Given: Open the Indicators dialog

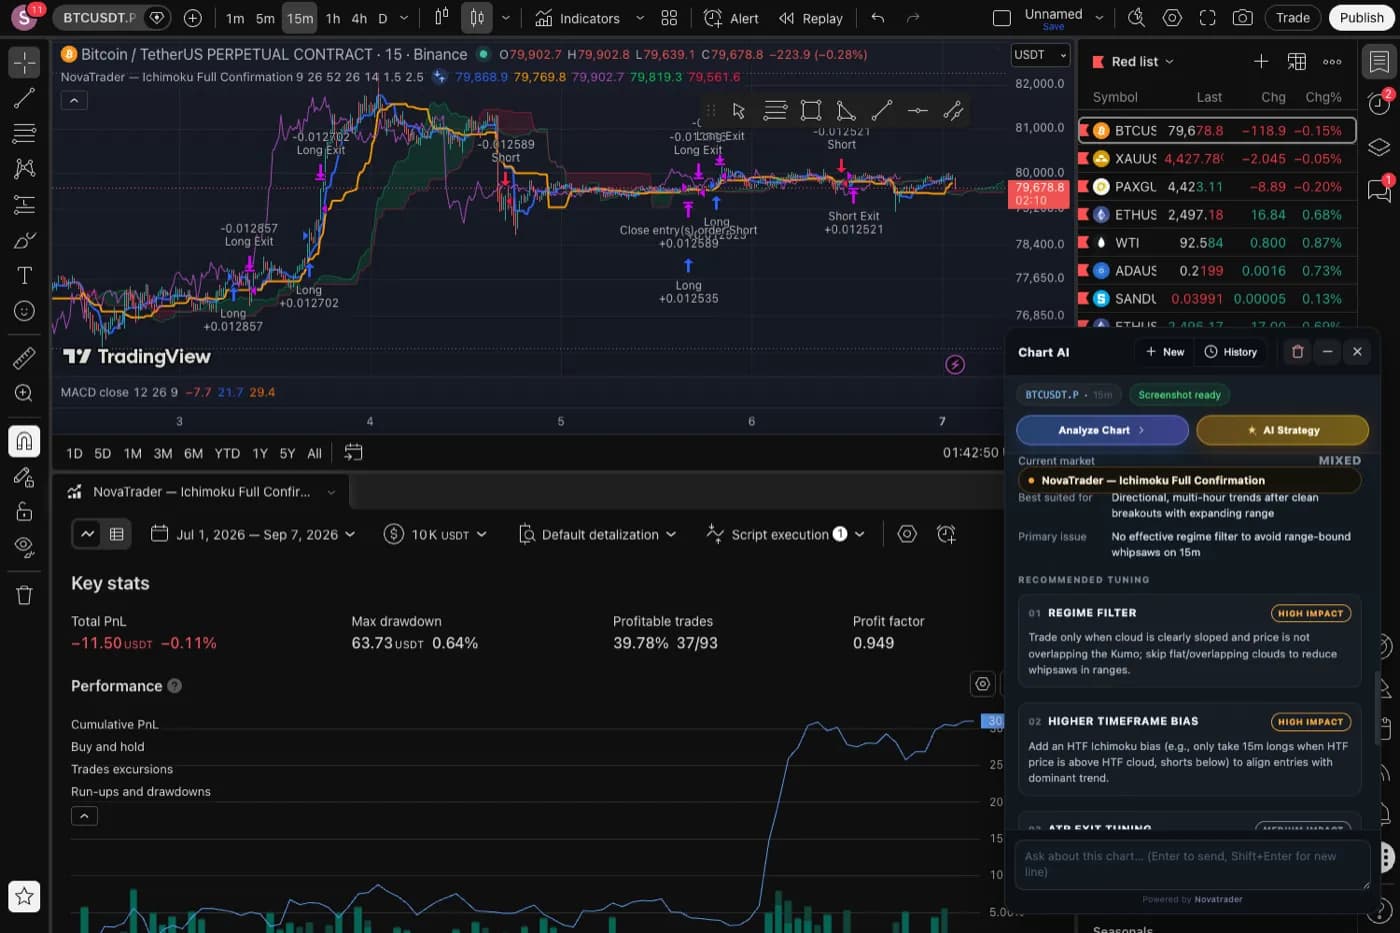Looking at the screenshot, I should 578,18.
